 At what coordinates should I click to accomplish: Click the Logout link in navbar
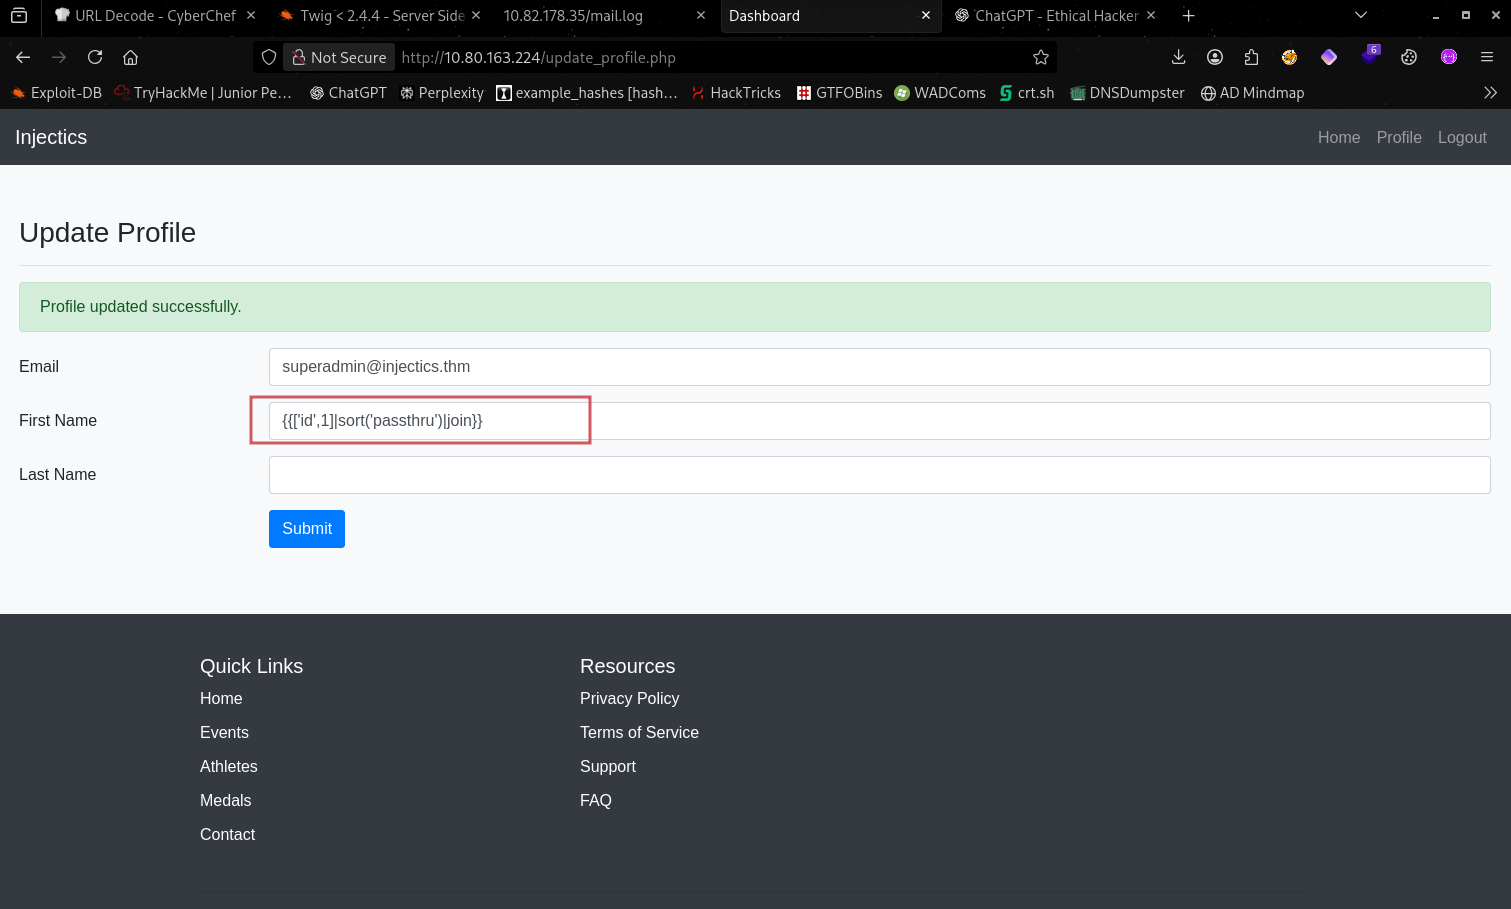(1462, 137)
